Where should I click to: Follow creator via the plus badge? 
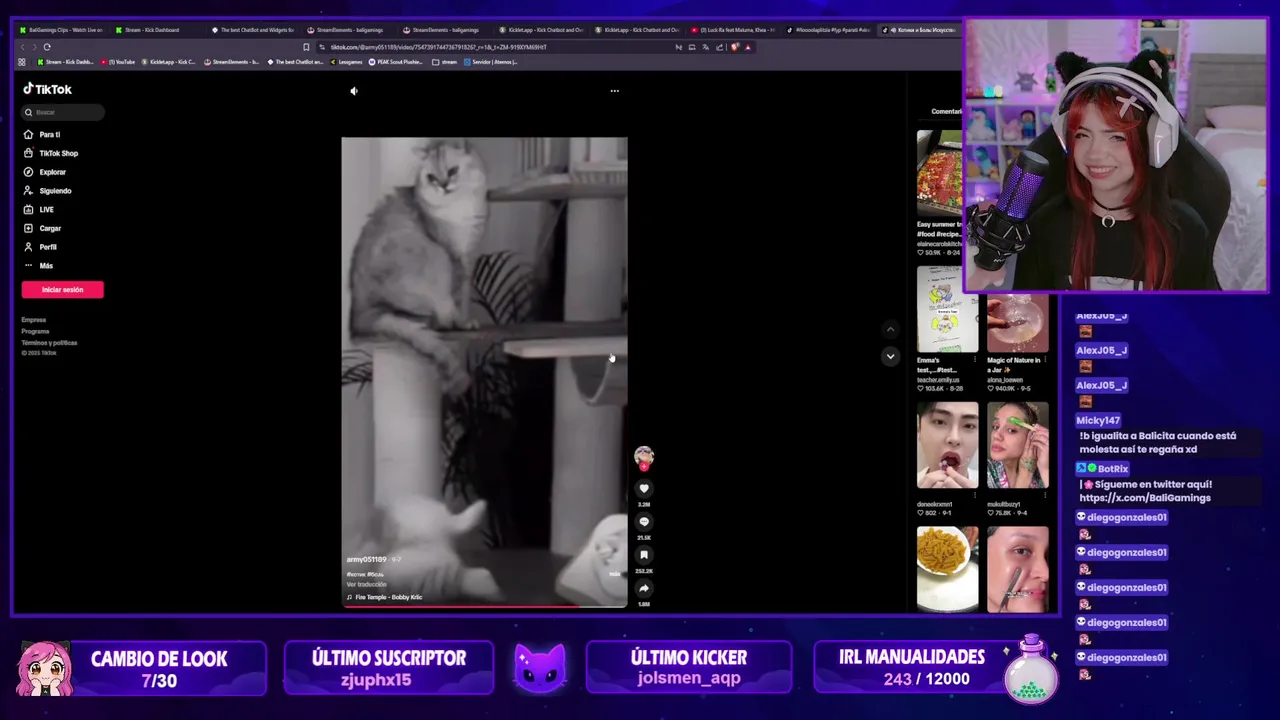(644, 467)
